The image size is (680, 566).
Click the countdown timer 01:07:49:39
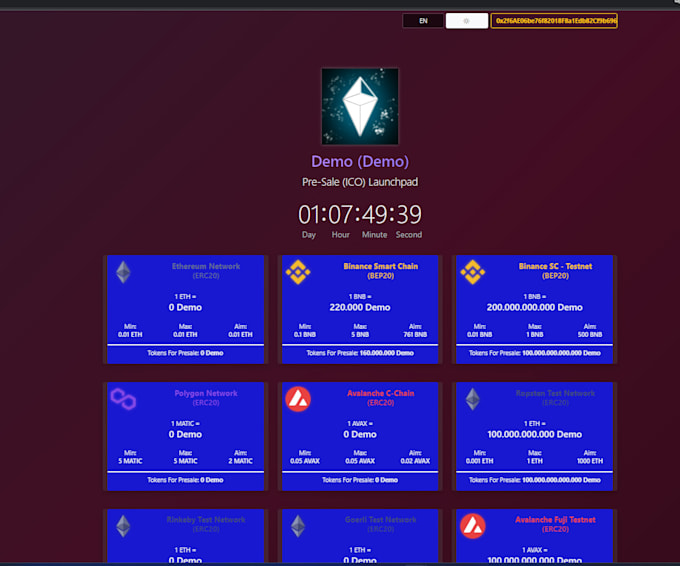360,214
